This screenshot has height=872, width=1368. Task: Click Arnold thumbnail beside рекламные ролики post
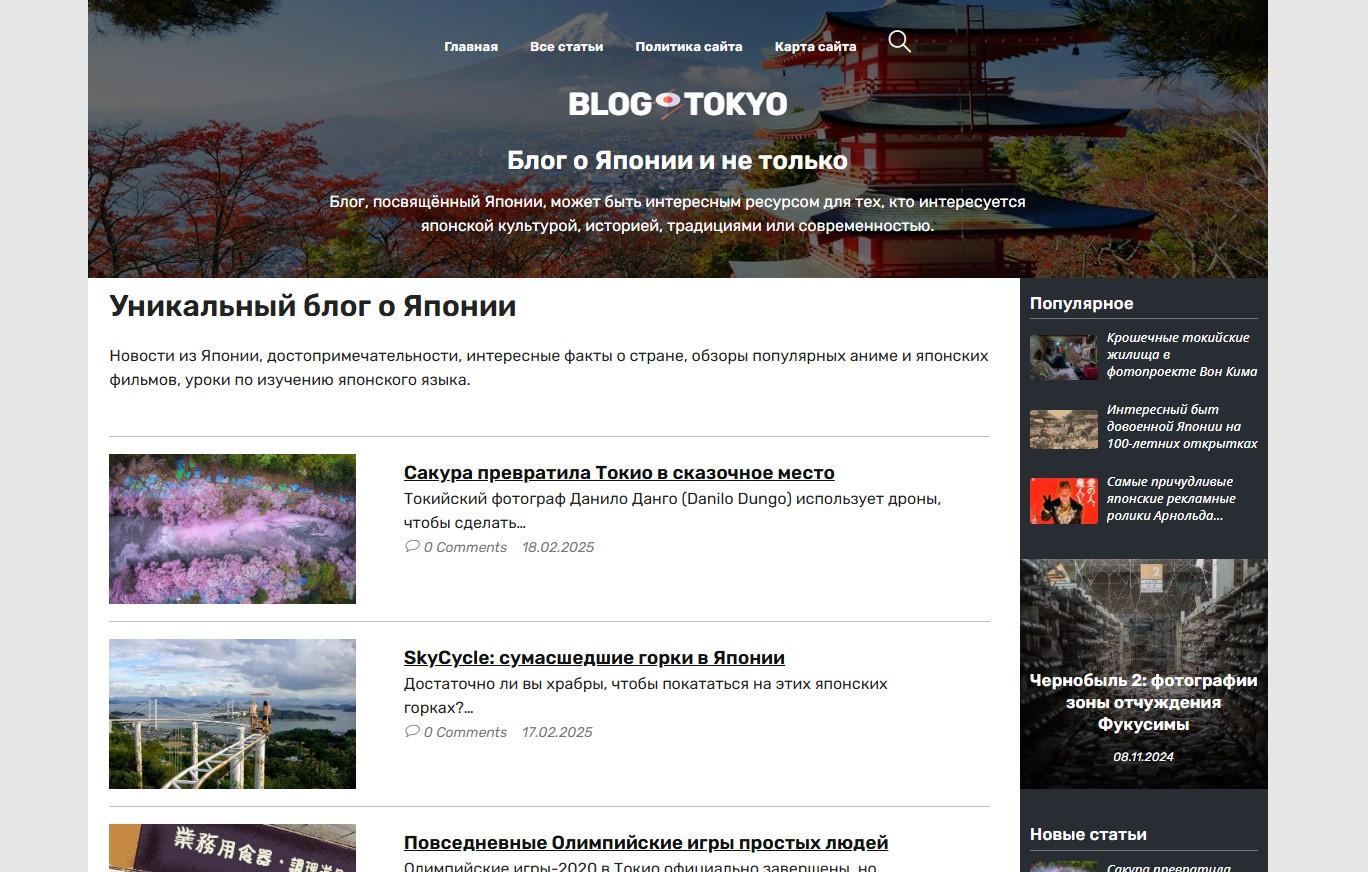(x=1064, y=501)
